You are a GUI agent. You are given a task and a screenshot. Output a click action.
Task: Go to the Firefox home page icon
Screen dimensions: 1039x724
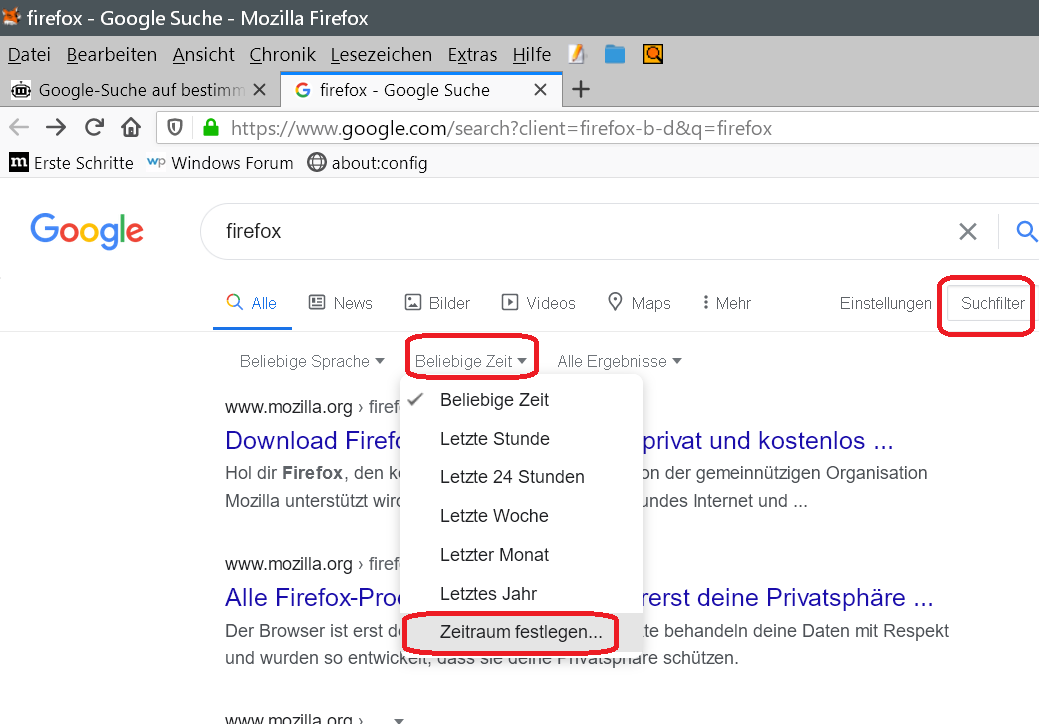(x=131, y=128)
